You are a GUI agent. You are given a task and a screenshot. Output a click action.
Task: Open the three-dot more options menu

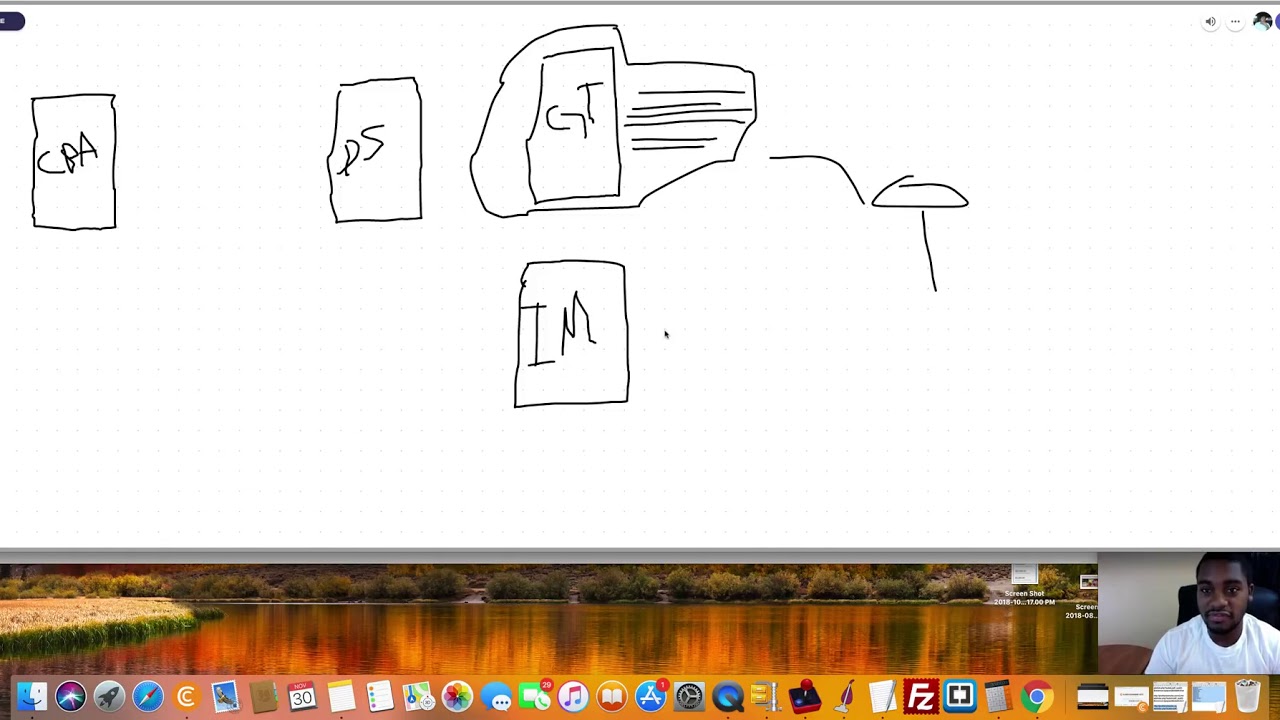click(1236, 22)
